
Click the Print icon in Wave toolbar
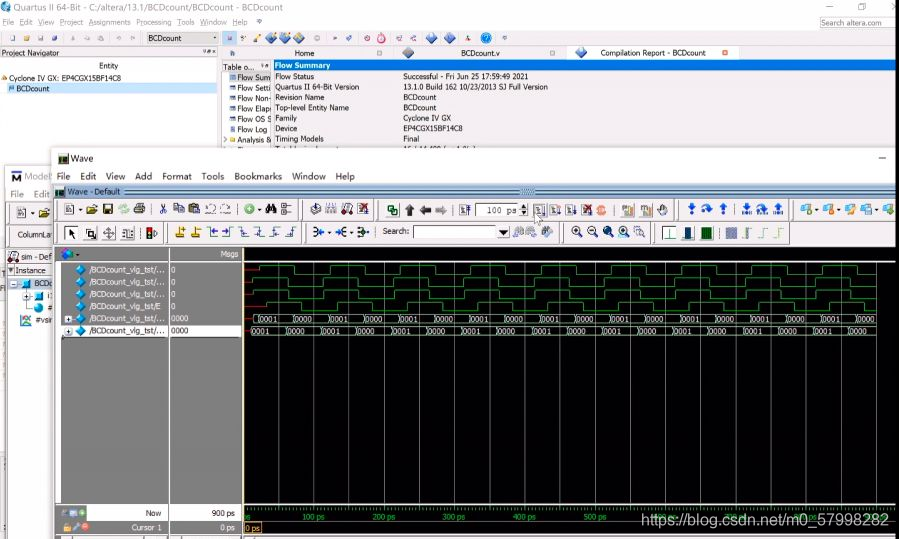tap(139, 210)
